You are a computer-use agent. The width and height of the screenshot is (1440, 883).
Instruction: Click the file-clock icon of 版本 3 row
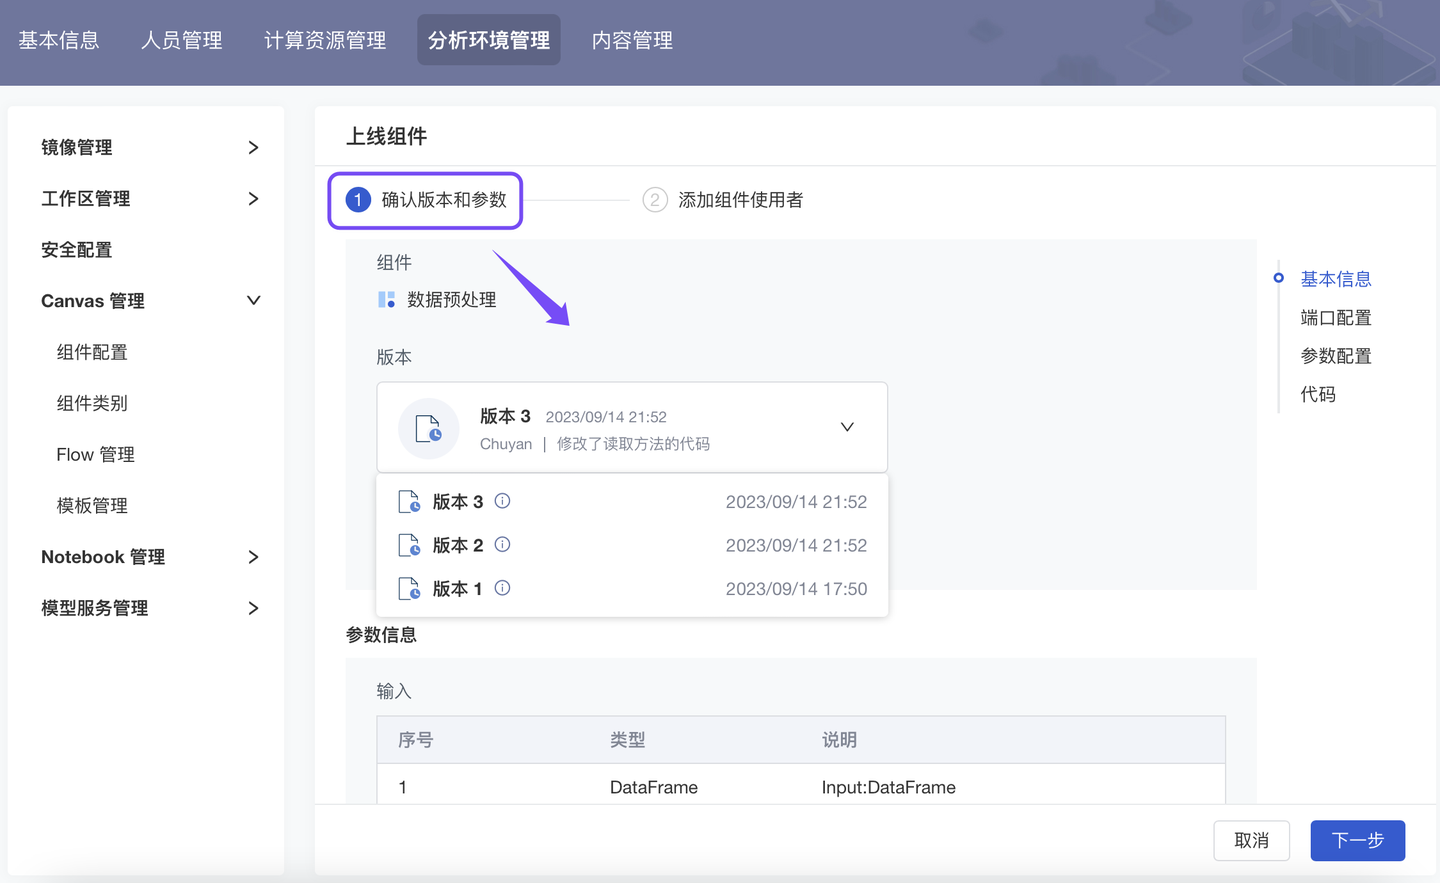[x=409, y=502]
